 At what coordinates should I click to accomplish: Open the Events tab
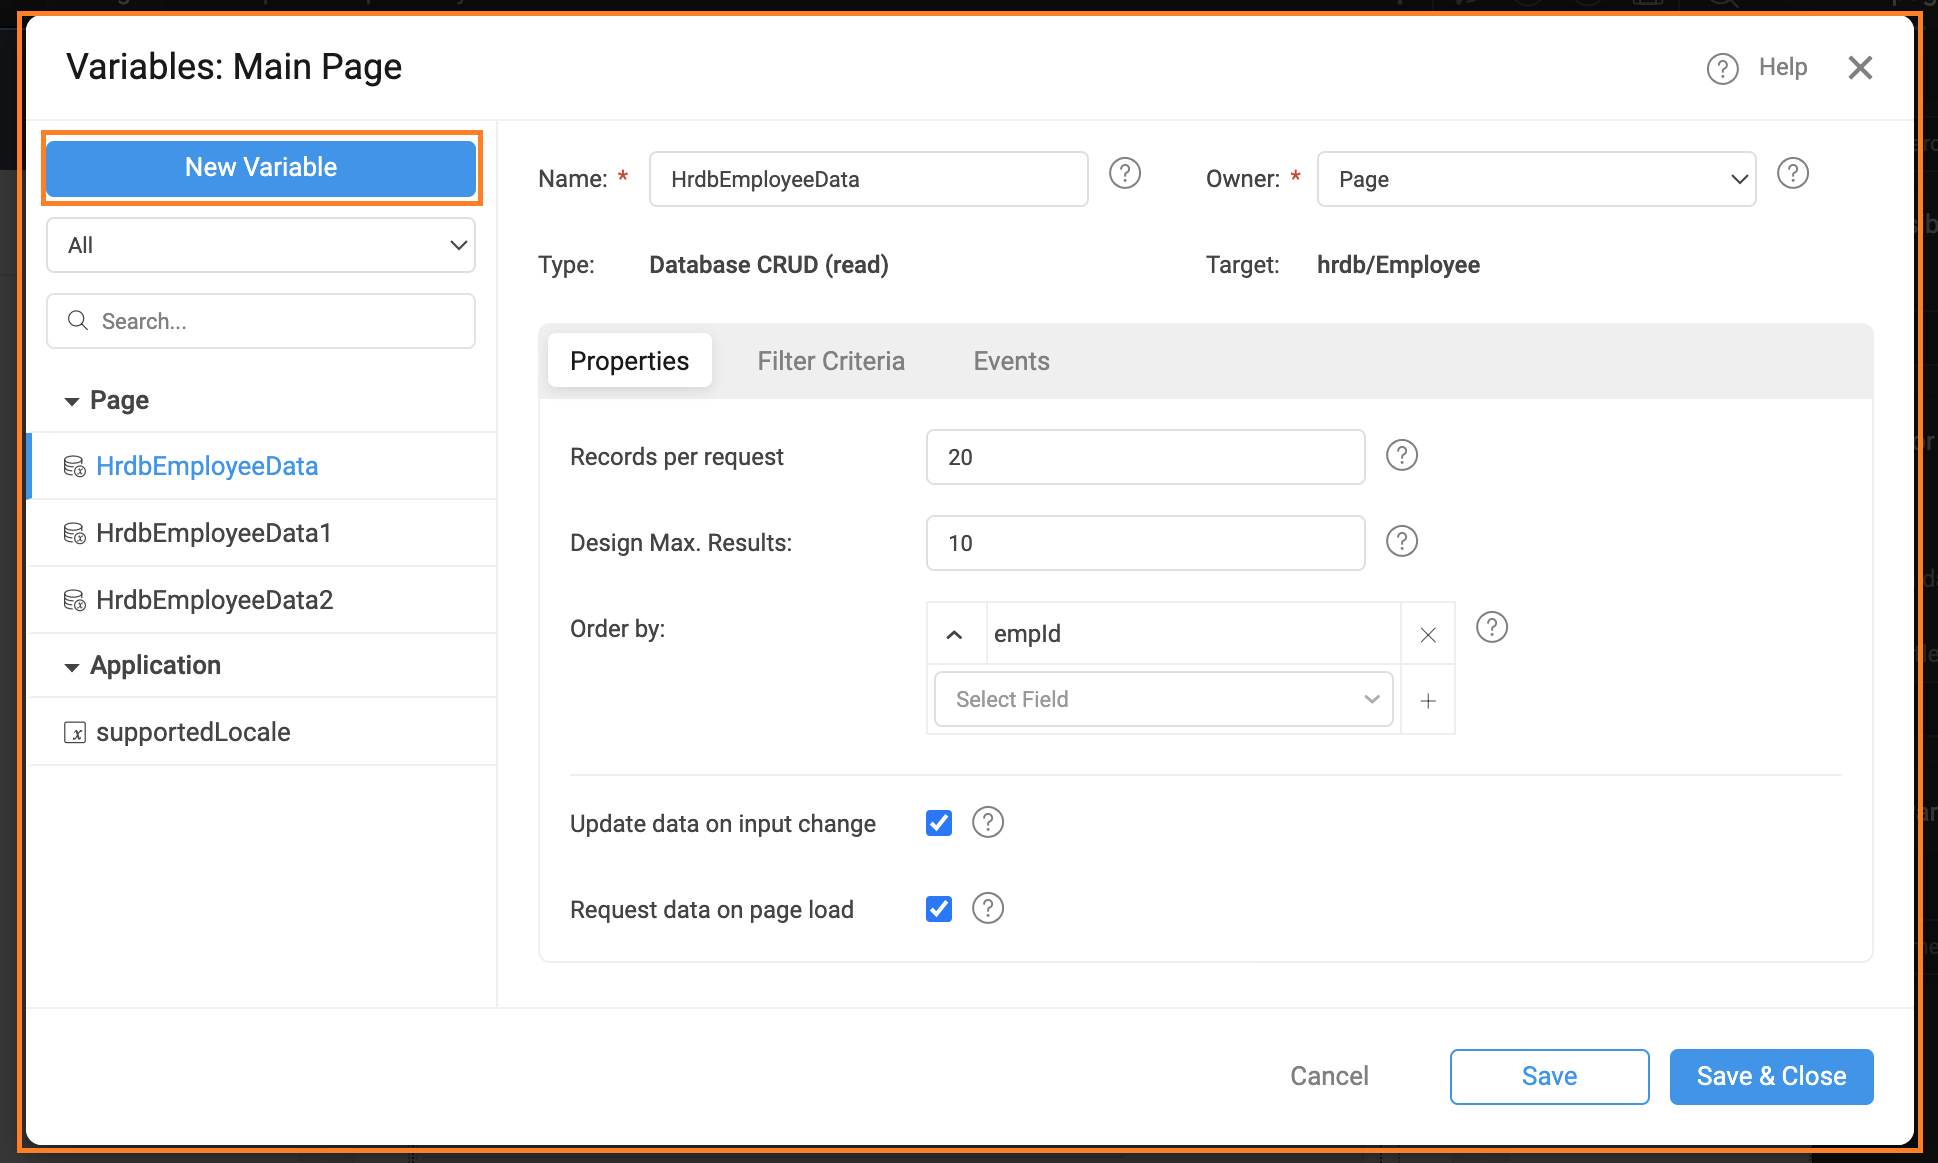pyautogui.click(x=1010, y=360)
